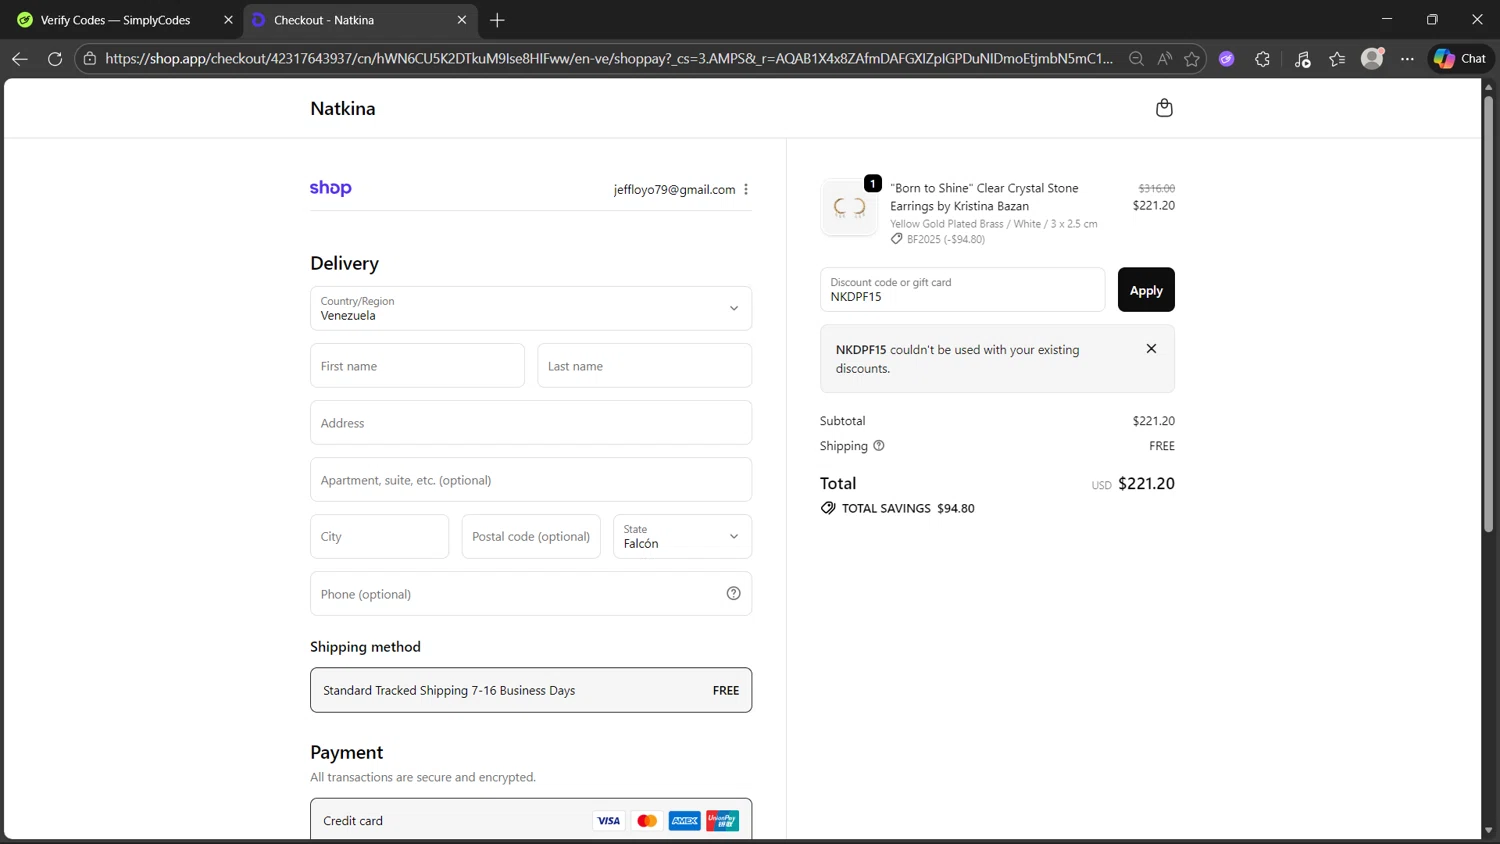Open the phone field help icon

click(733, 593)
